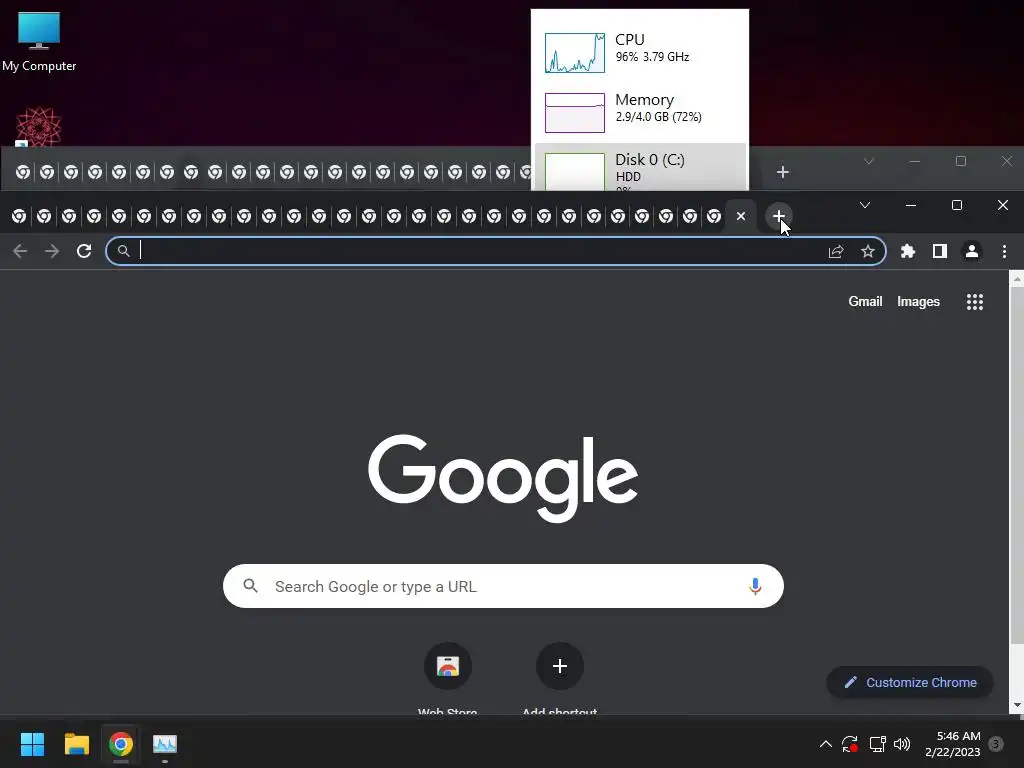The width and height of the screenshot is (1024, 768).
Task: Start voice search with the microphone
Action: [x=755, y=586]
